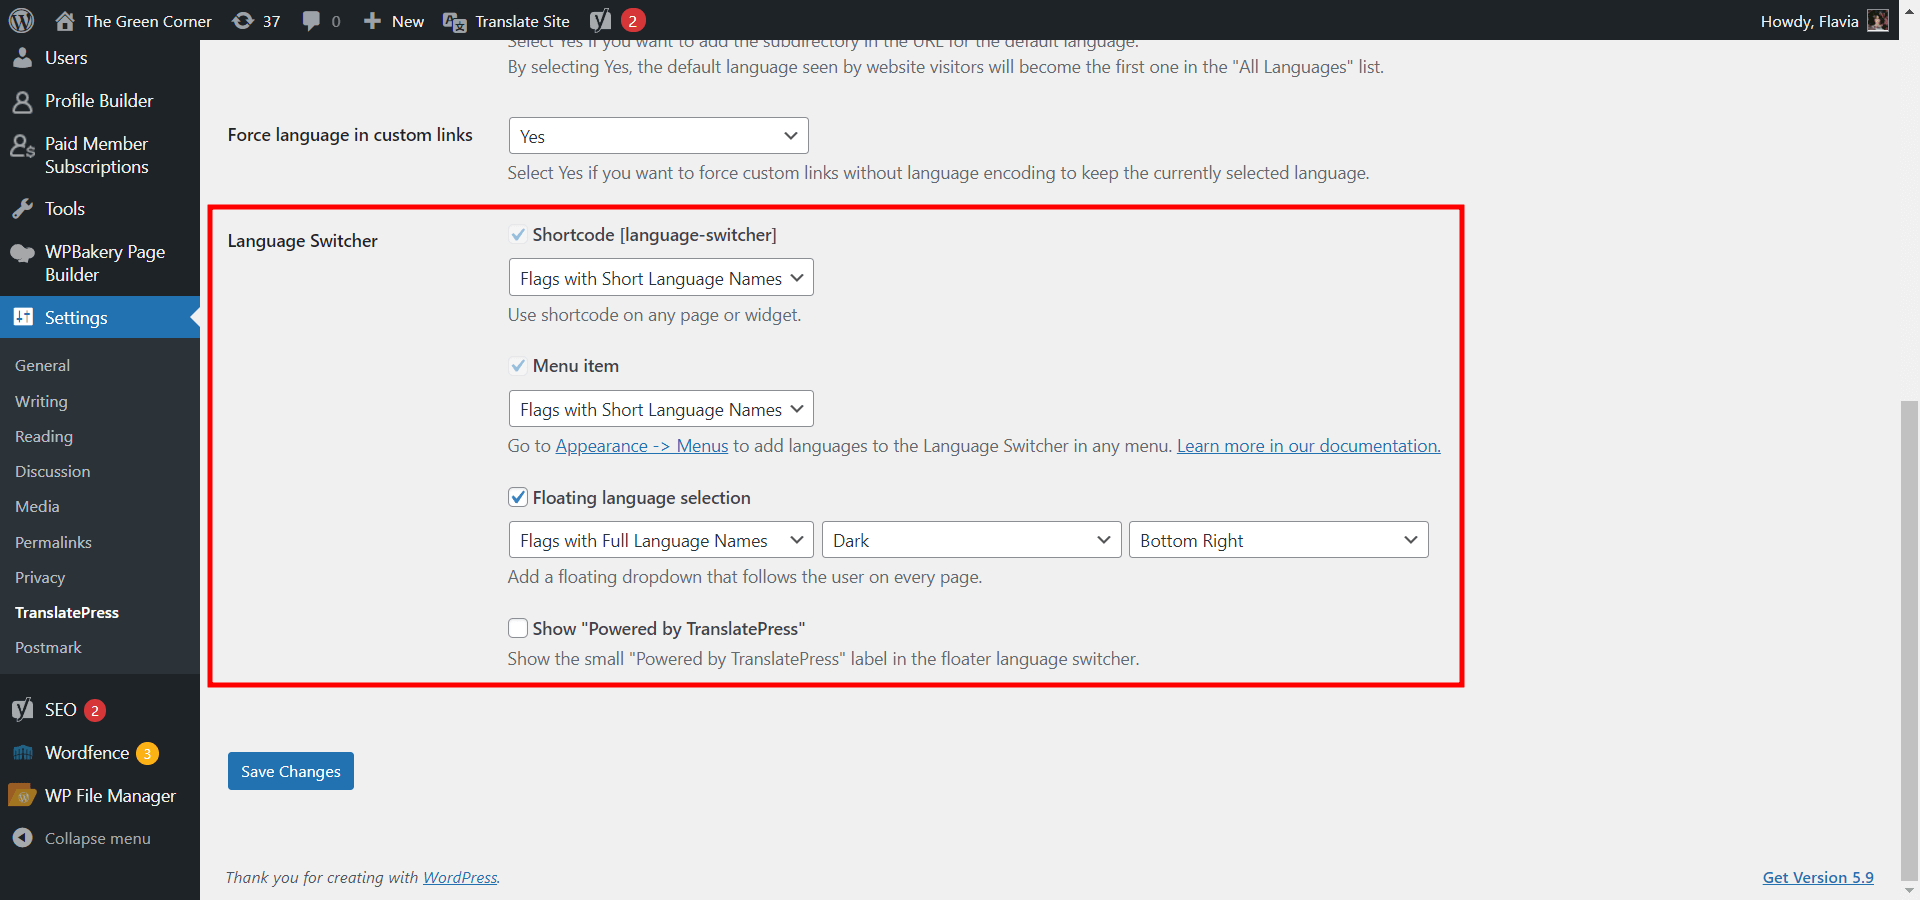Open the Shortcode switcher style dropdown
Screen dimensions: 1920x900
(661, 278)
